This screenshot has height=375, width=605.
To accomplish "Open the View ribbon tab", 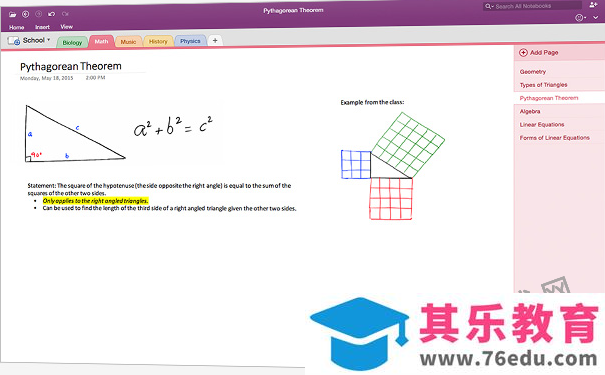I will click(x=66, y=27).
